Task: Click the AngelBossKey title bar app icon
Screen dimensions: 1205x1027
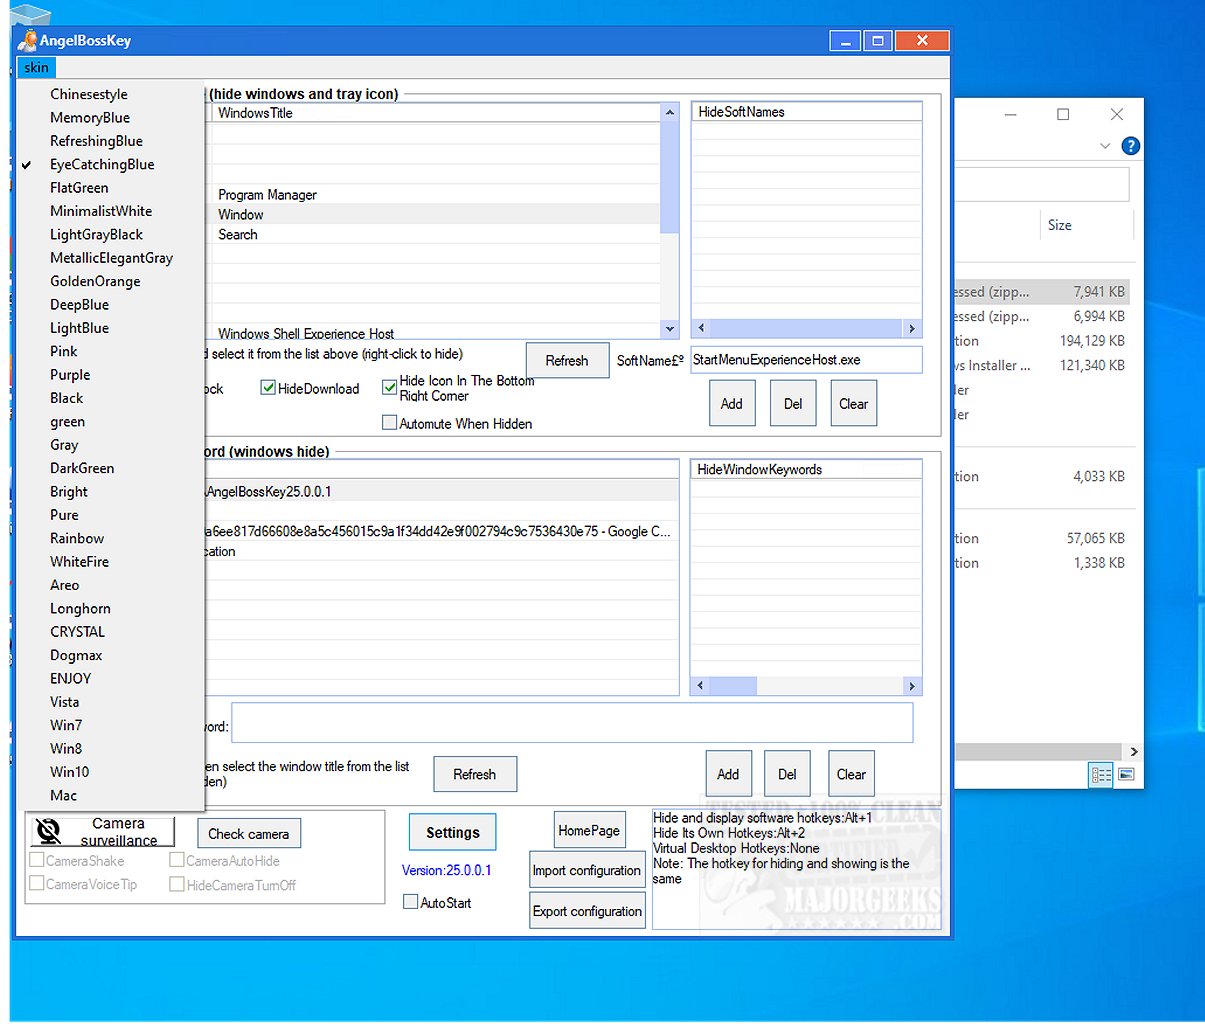Action: [x=27, y=40]
